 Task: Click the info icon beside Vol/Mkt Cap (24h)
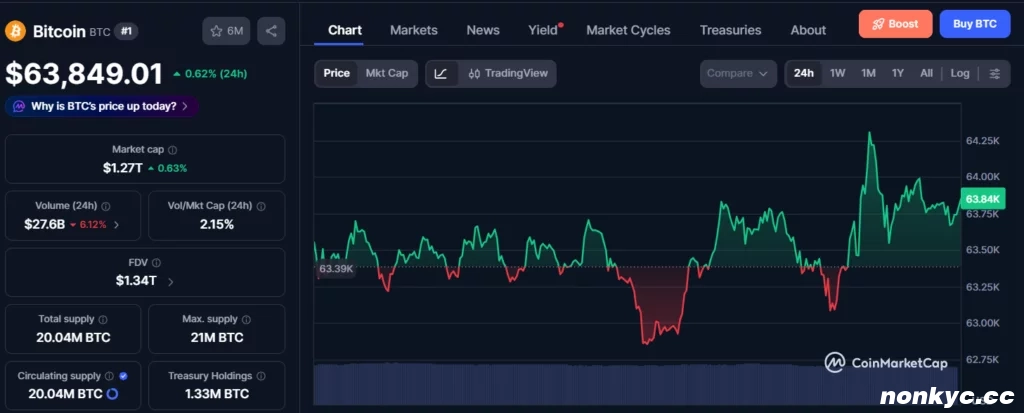click(261, 206)
